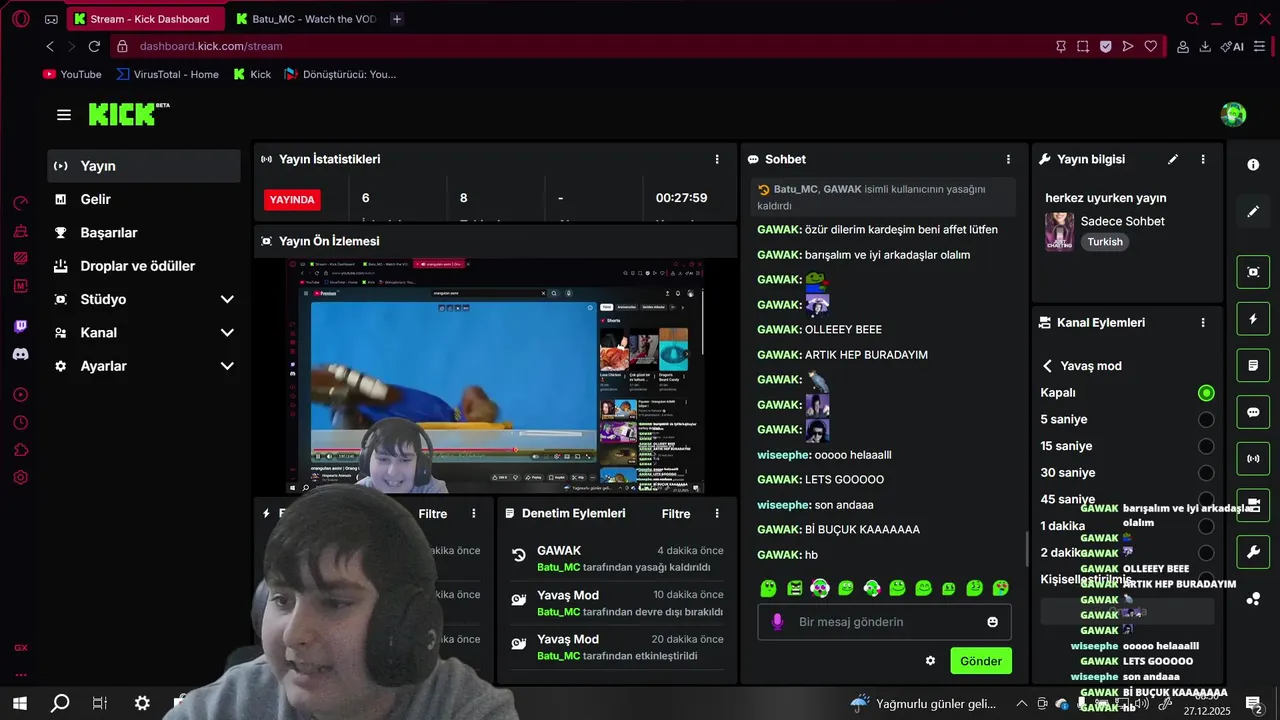1280x720 pixels.
Task: Click the three-circles icon at rail bottom
Action: coord(1253,599)
